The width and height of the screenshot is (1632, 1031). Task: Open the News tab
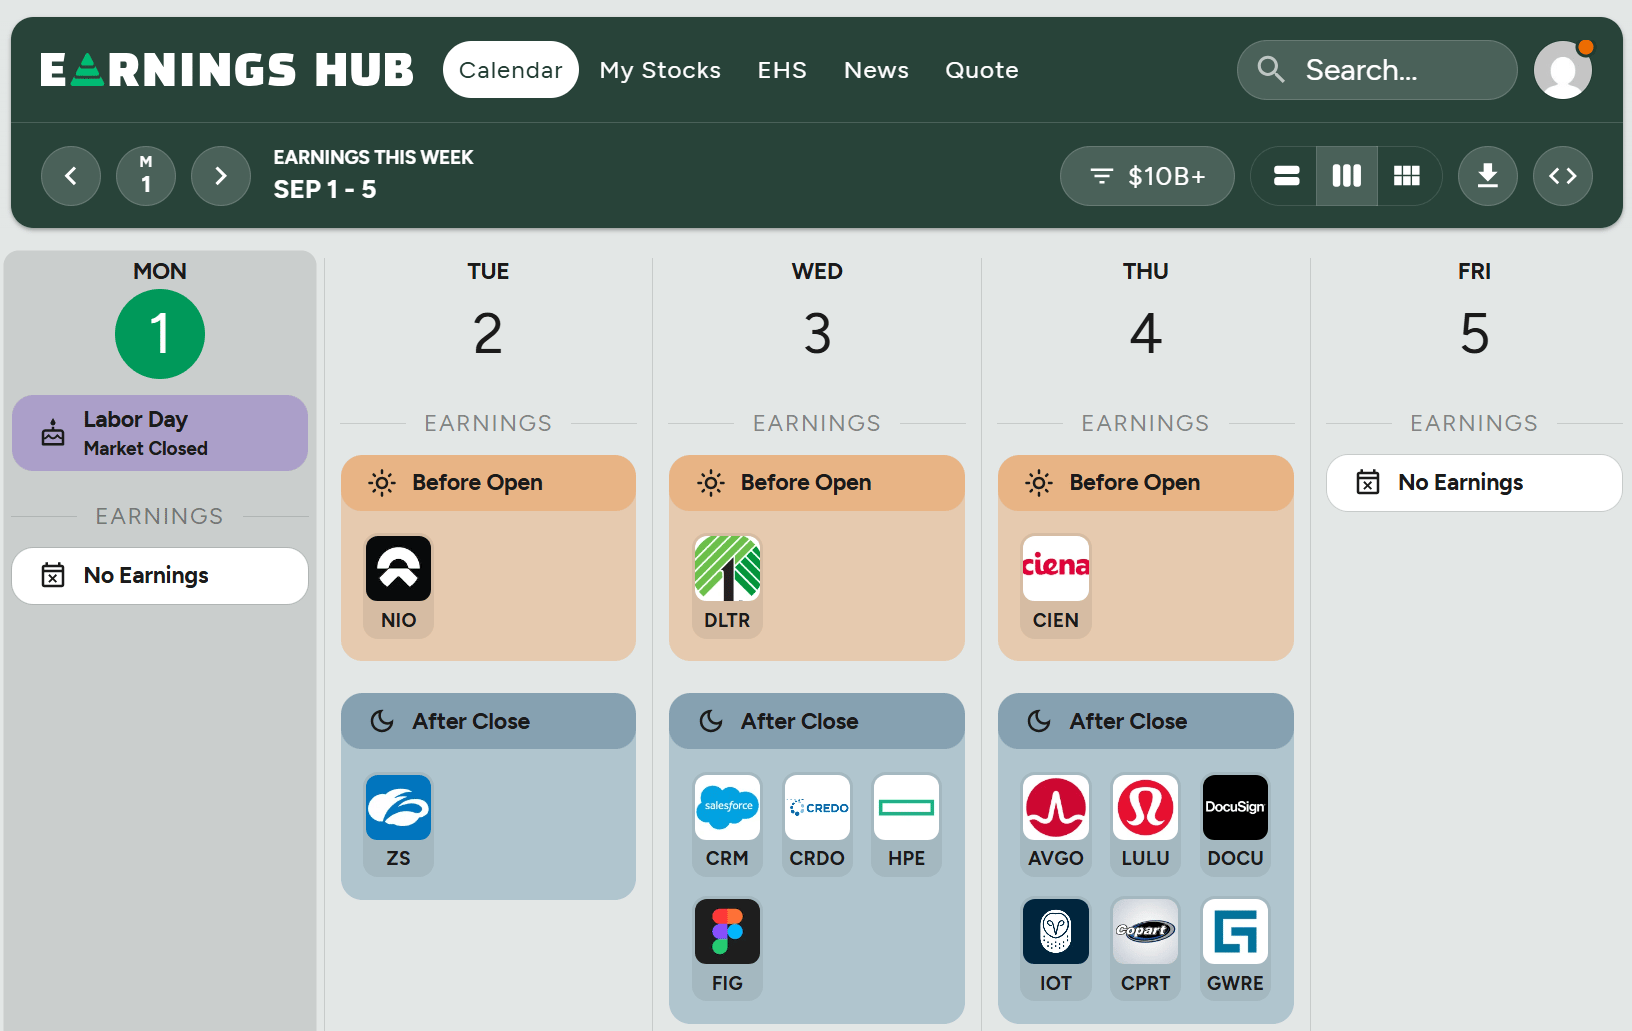coord(876,70)
